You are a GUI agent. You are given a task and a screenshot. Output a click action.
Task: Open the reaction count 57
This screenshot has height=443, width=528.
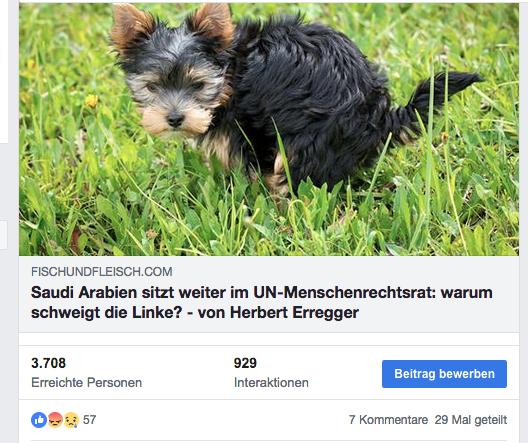click(x=90, y=420)
